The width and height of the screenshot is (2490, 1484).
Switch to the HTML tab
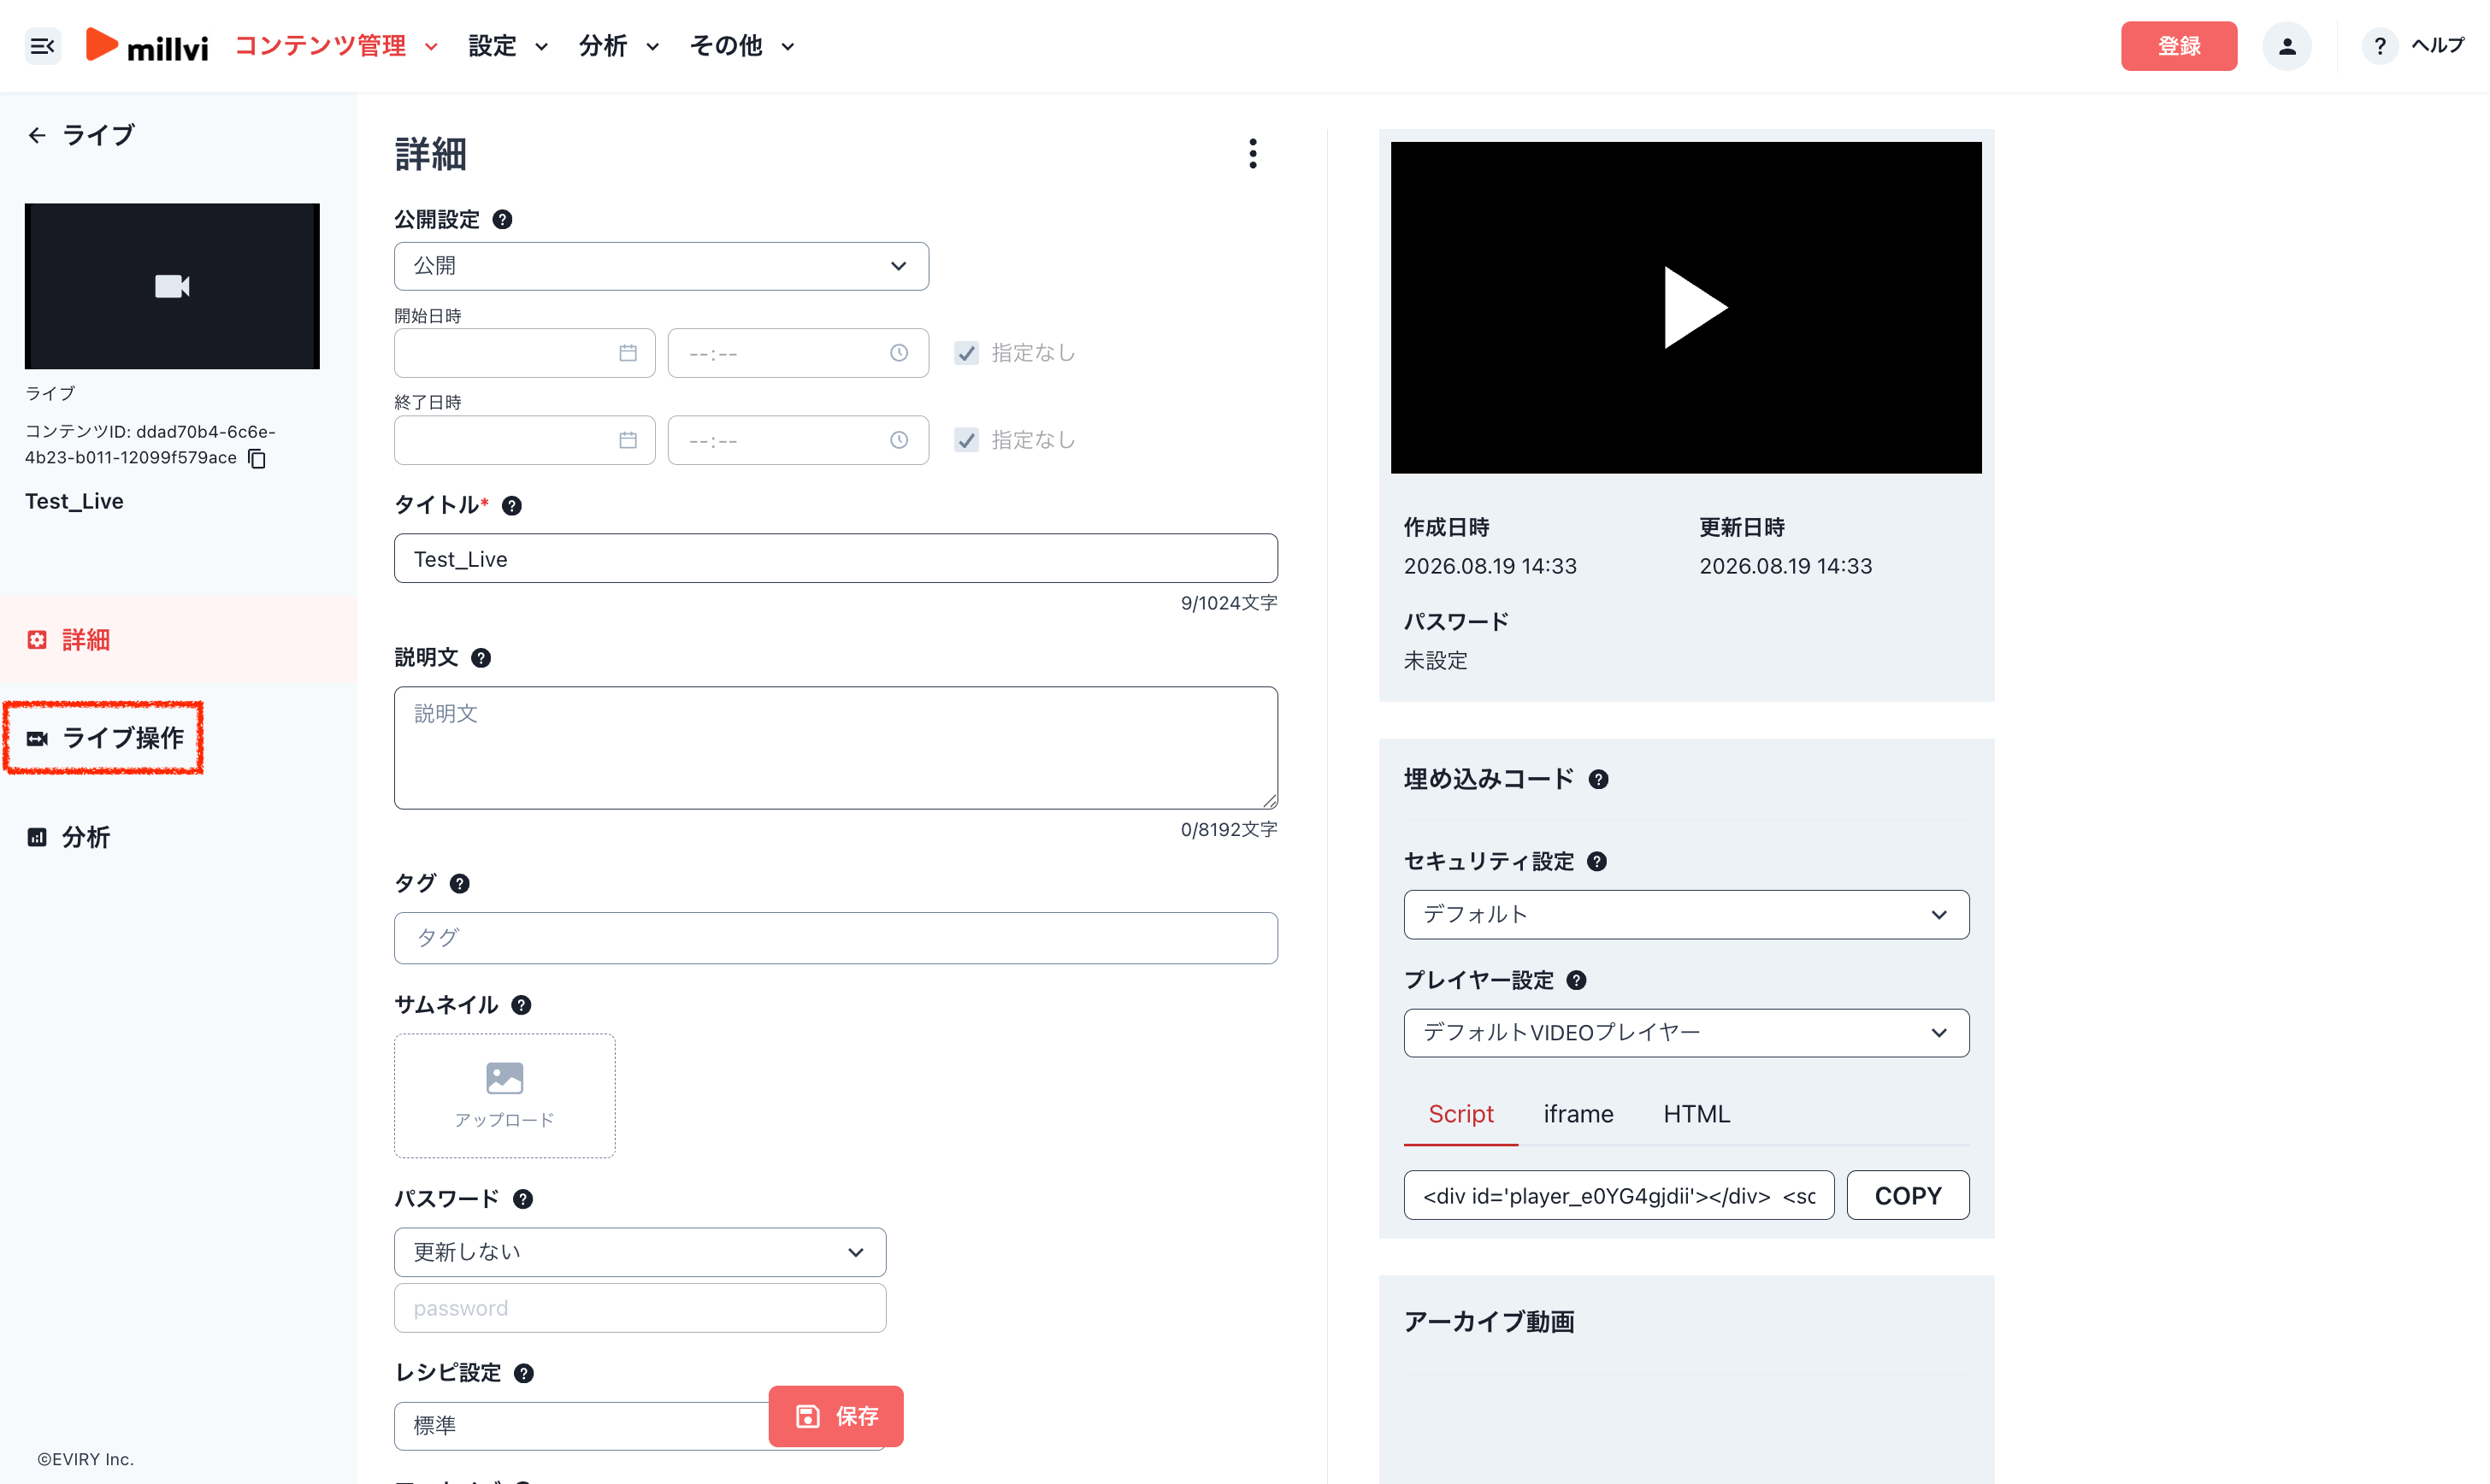(1696, 1114)
